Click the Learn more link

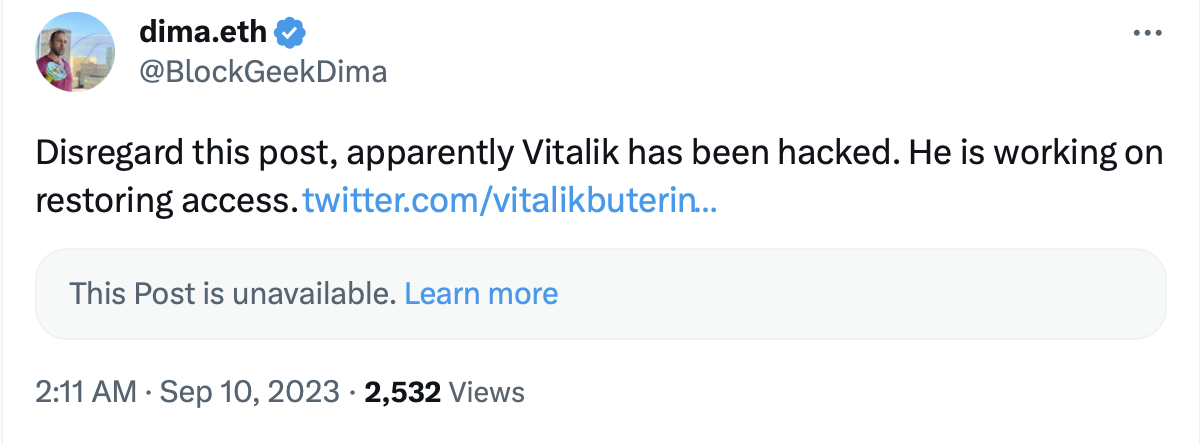[481, 293]
